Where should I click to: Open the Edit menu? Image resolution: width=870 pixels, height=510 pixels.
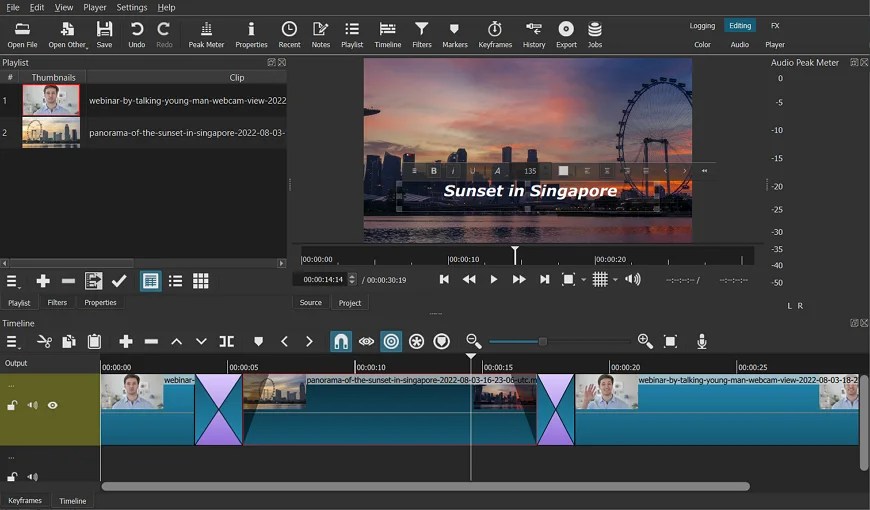click(x=37, y=7)
